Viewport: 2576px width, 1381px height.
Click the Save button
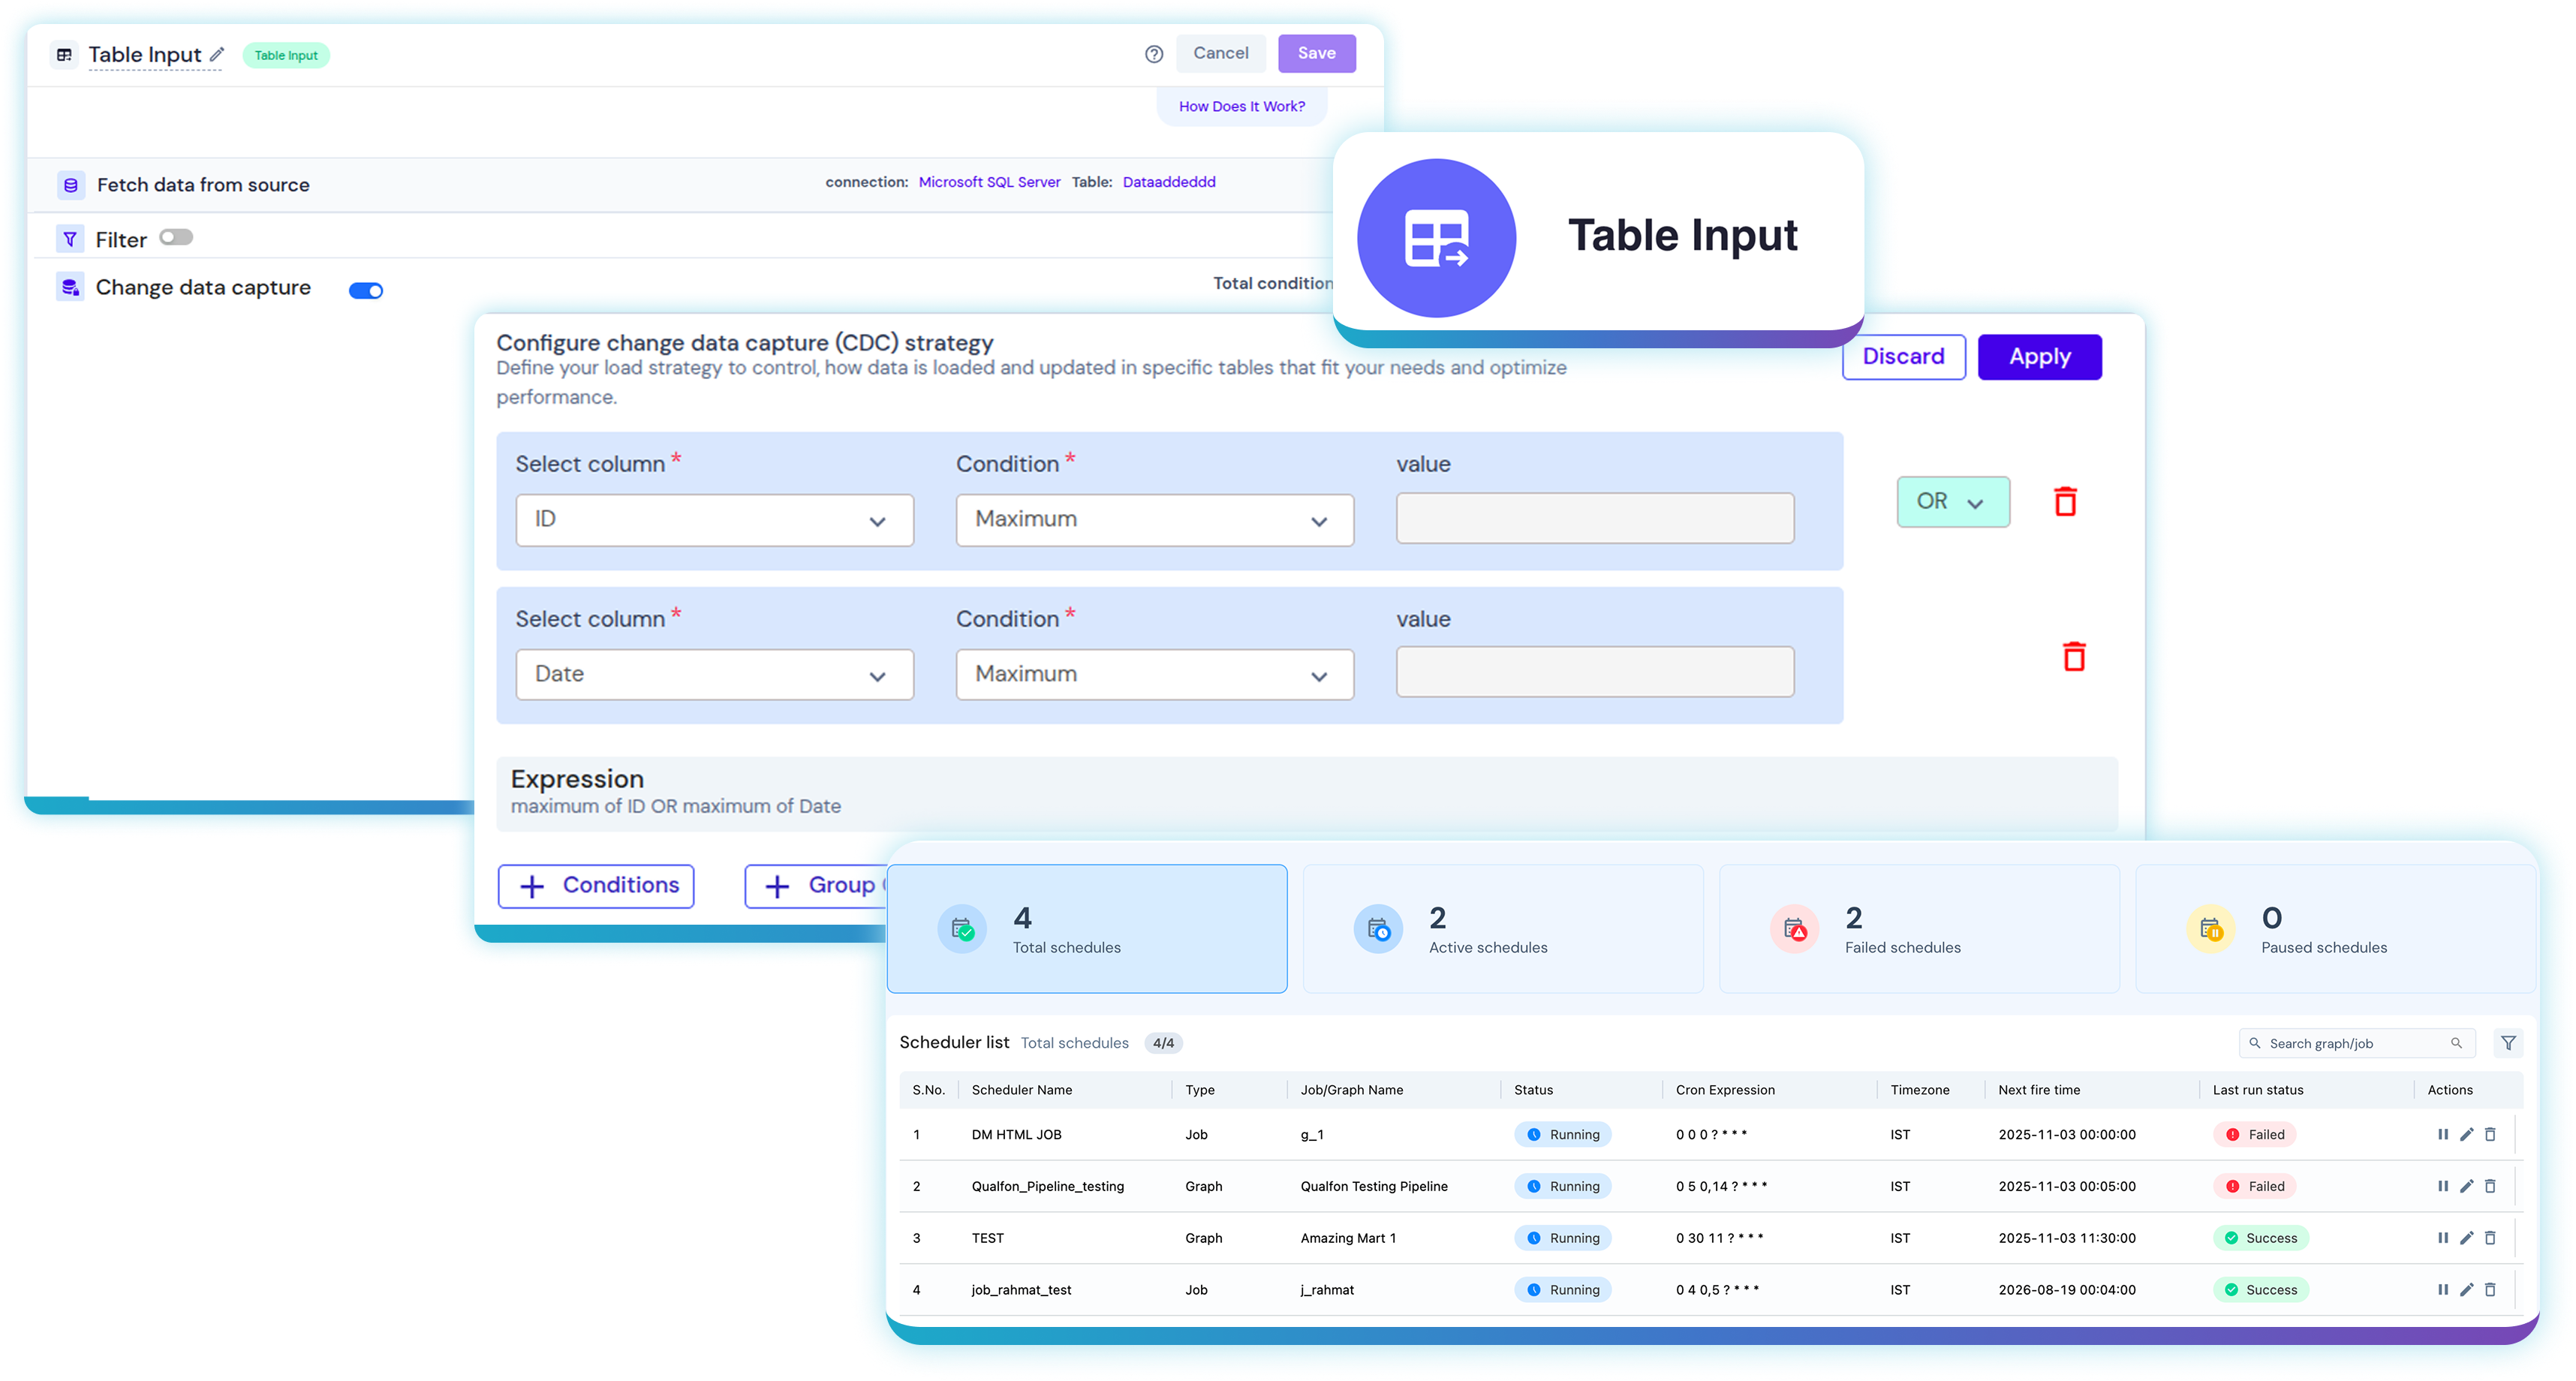[1316, 54]
